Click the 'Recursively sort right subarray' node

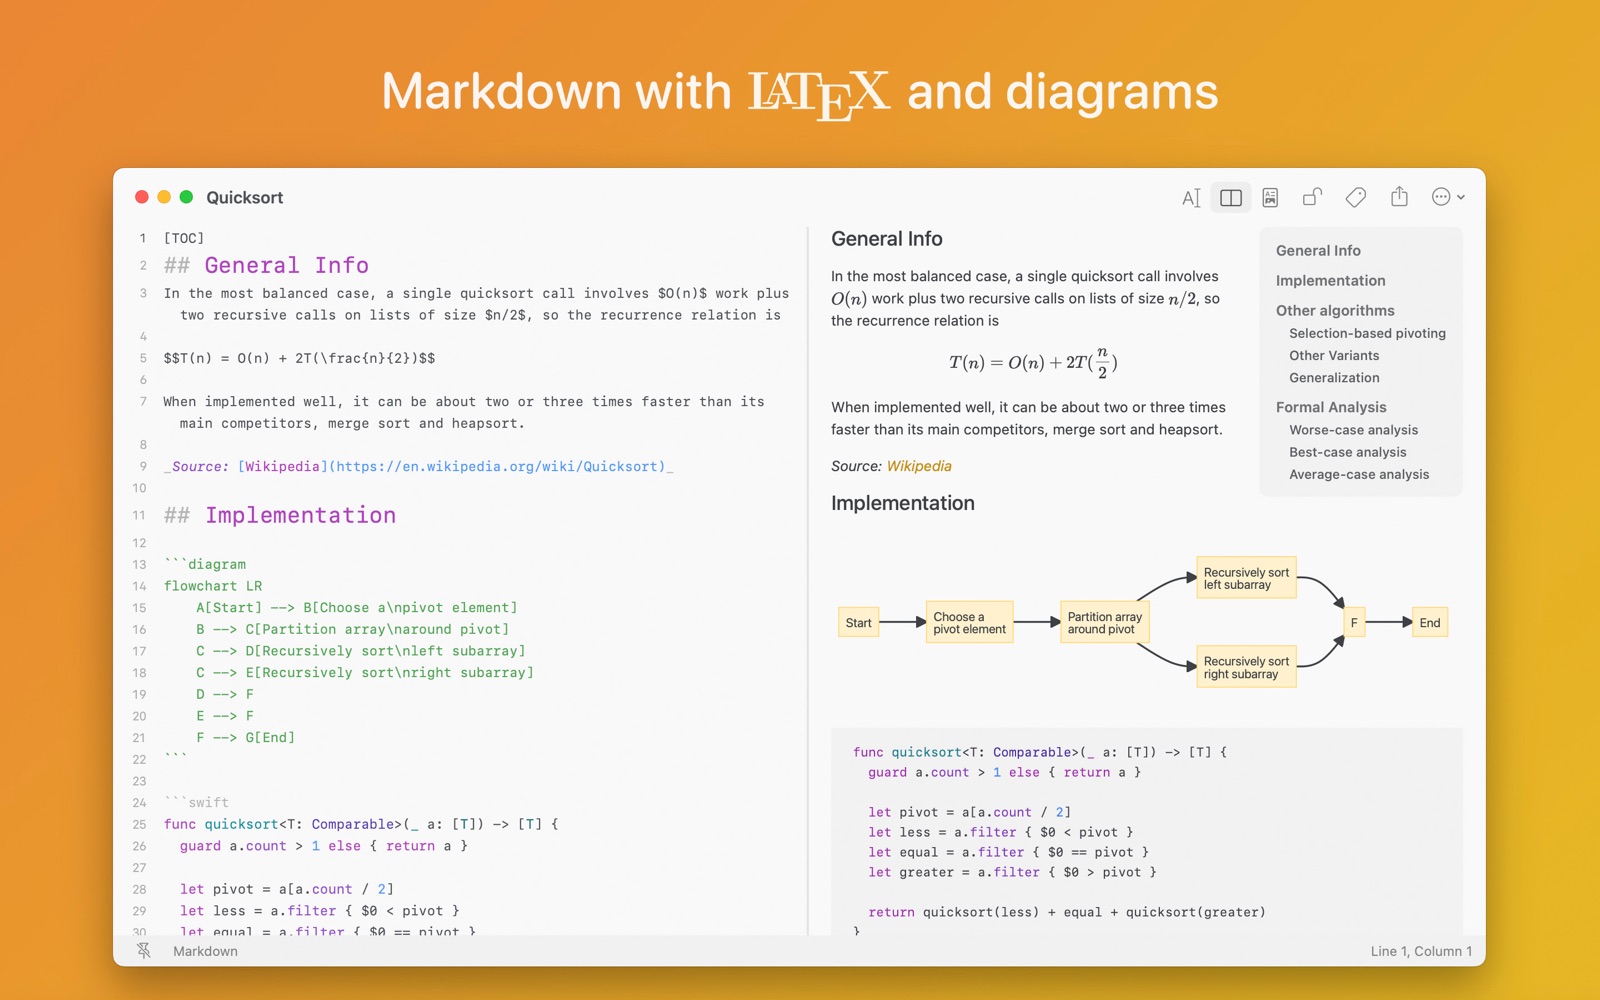pyautogui.click(x=1246, y=667)
